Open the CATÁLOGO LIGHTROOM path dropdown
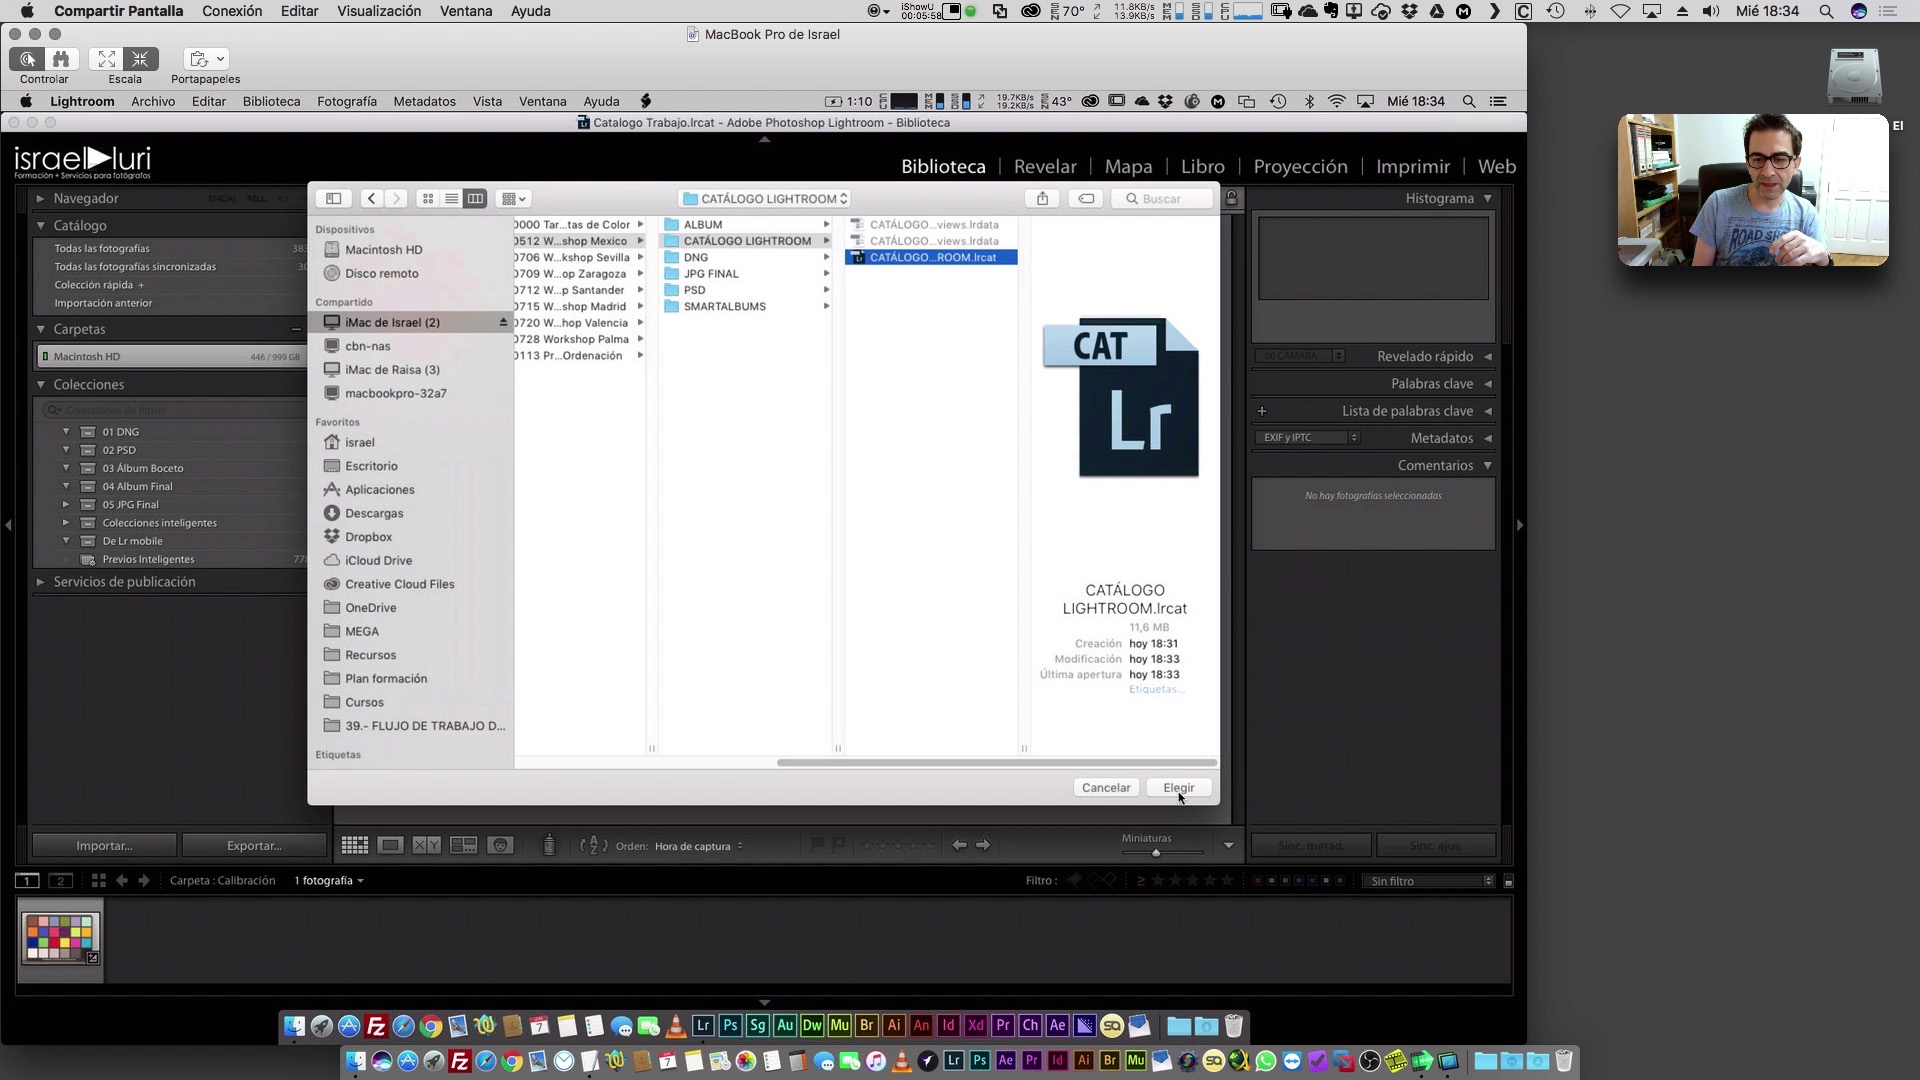 [x=765, y=198]
